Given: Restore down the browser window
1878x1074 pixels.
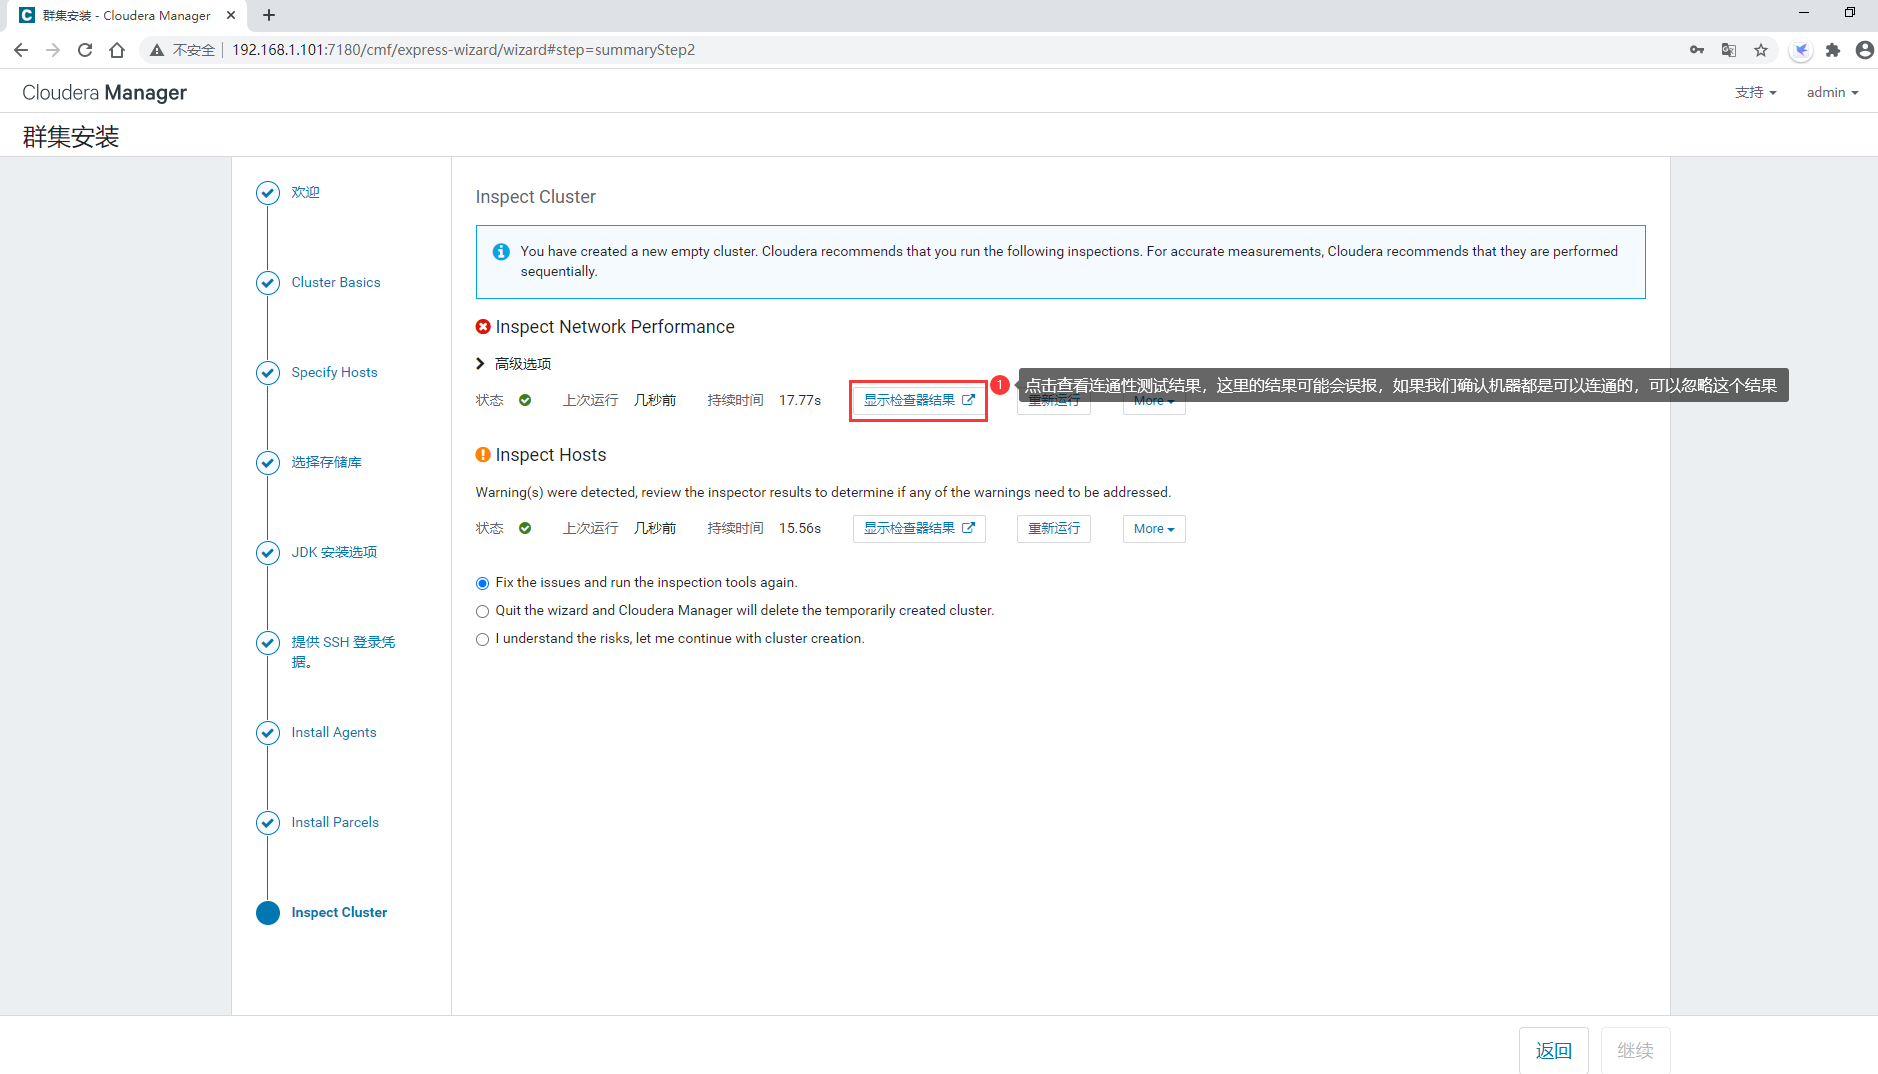Looking at the screenshot, I should (1850, 13).
